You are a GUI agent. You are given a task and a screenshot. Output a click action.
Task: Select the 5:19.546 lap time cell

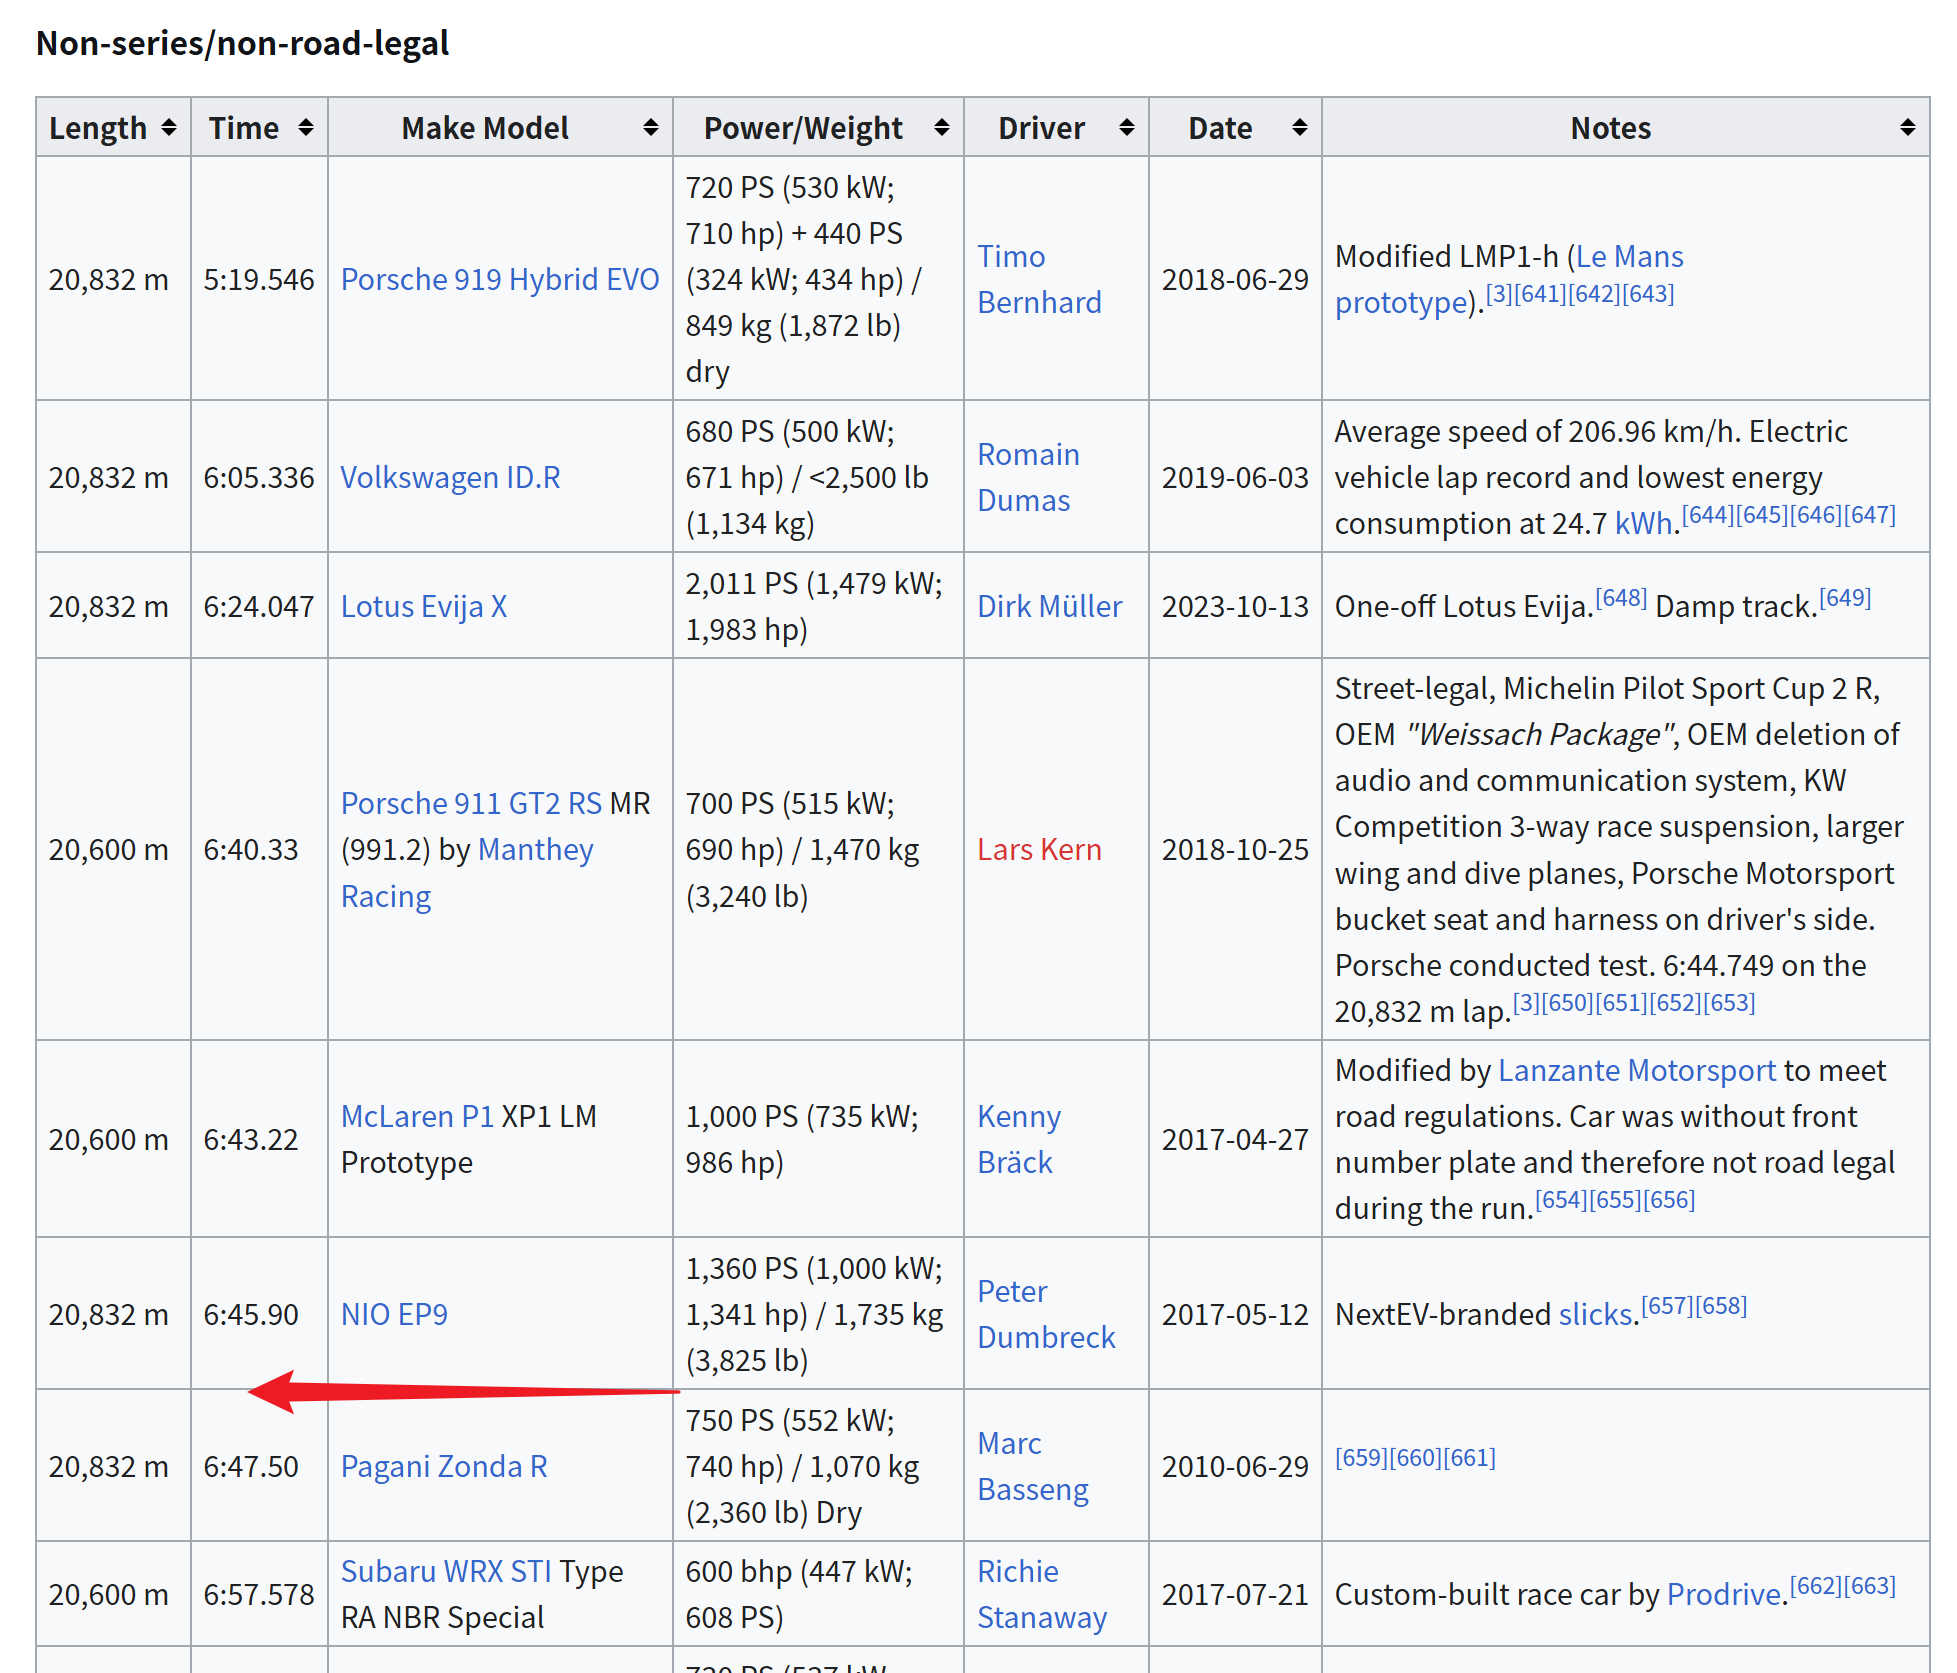point(259,279)
